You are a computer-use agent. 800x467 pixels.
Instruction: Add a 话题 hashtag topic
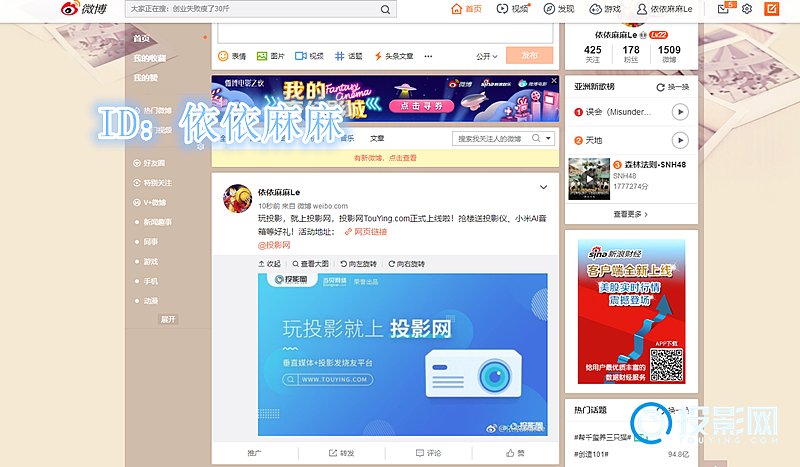pyautogui.click(x=348, y=56)
